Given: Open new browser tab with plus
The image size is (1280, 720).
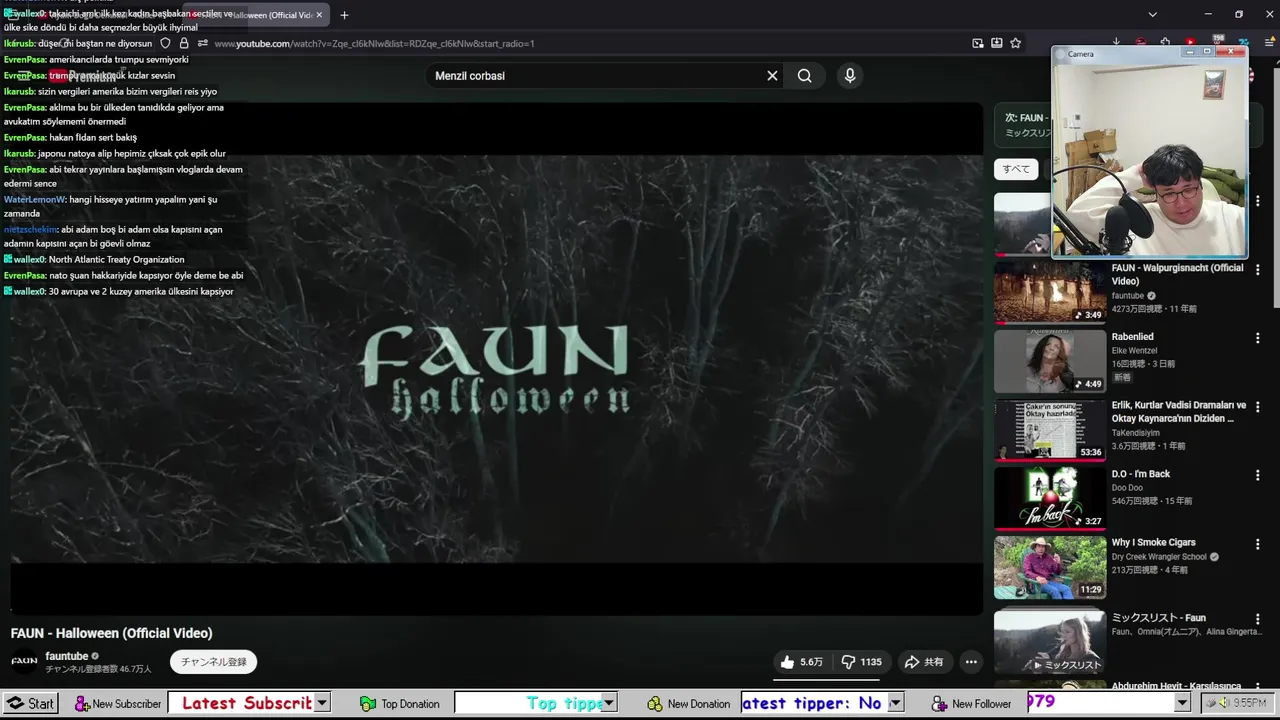Looking at the screenshot, I should pyautogui.click(x=344, y=15).
